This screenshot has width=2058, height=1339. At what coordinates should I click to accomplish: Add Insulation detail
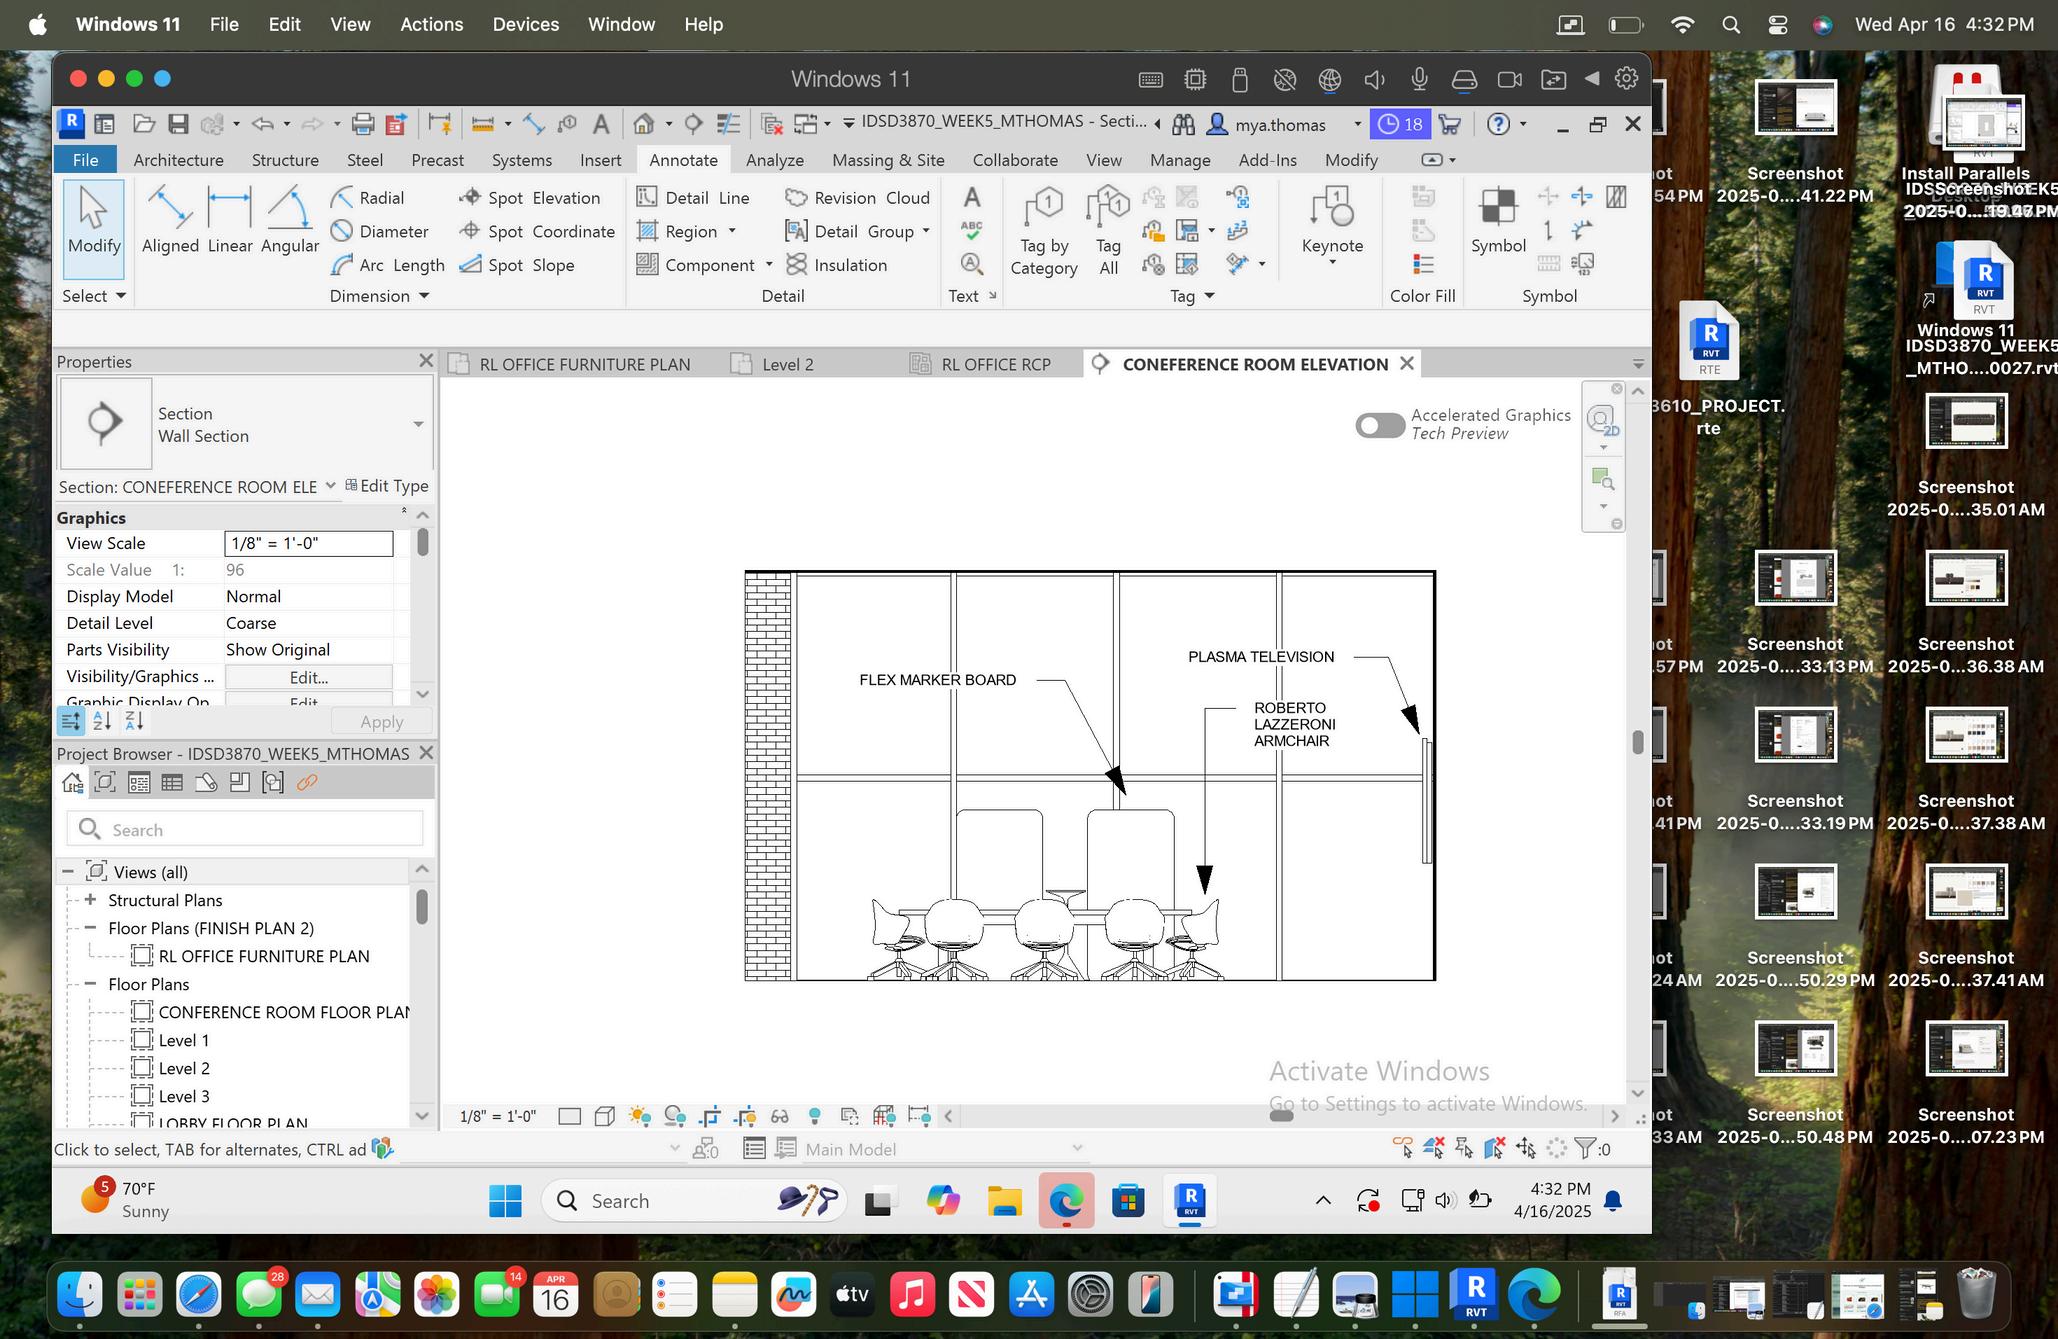click(836, 265)
